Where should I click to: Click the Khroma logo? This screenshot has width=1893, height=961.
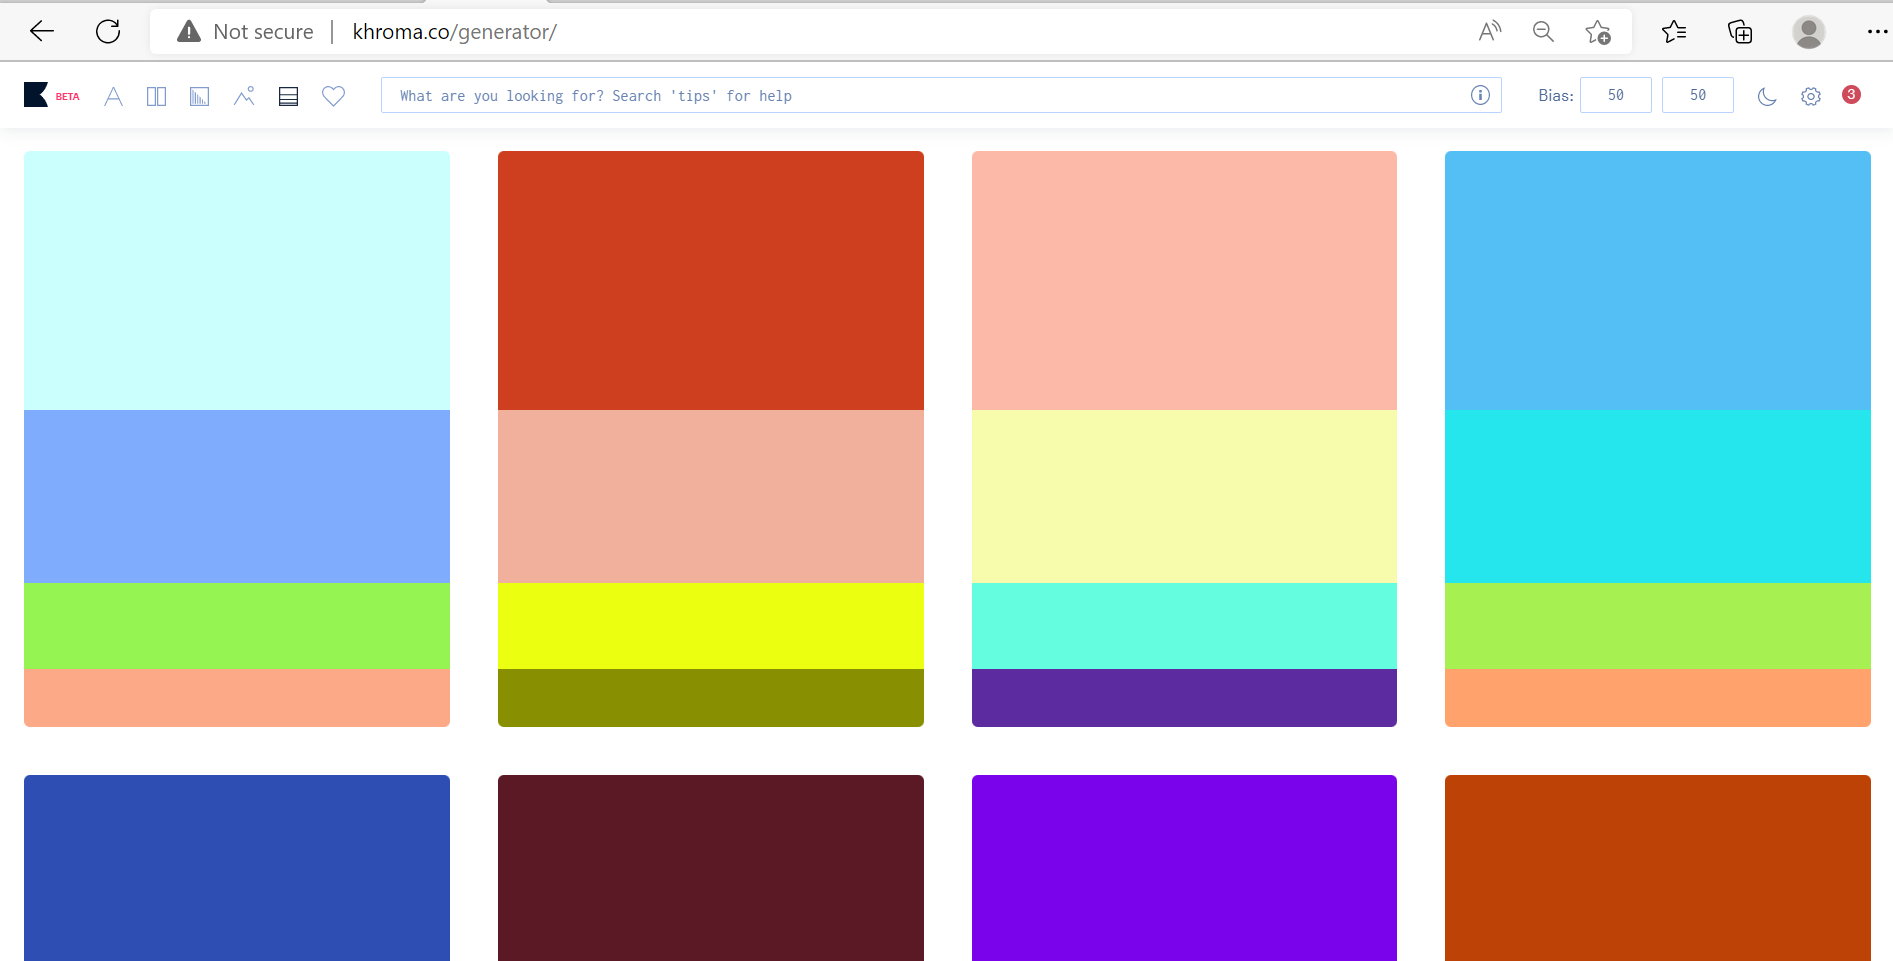[x=37, y=95]
